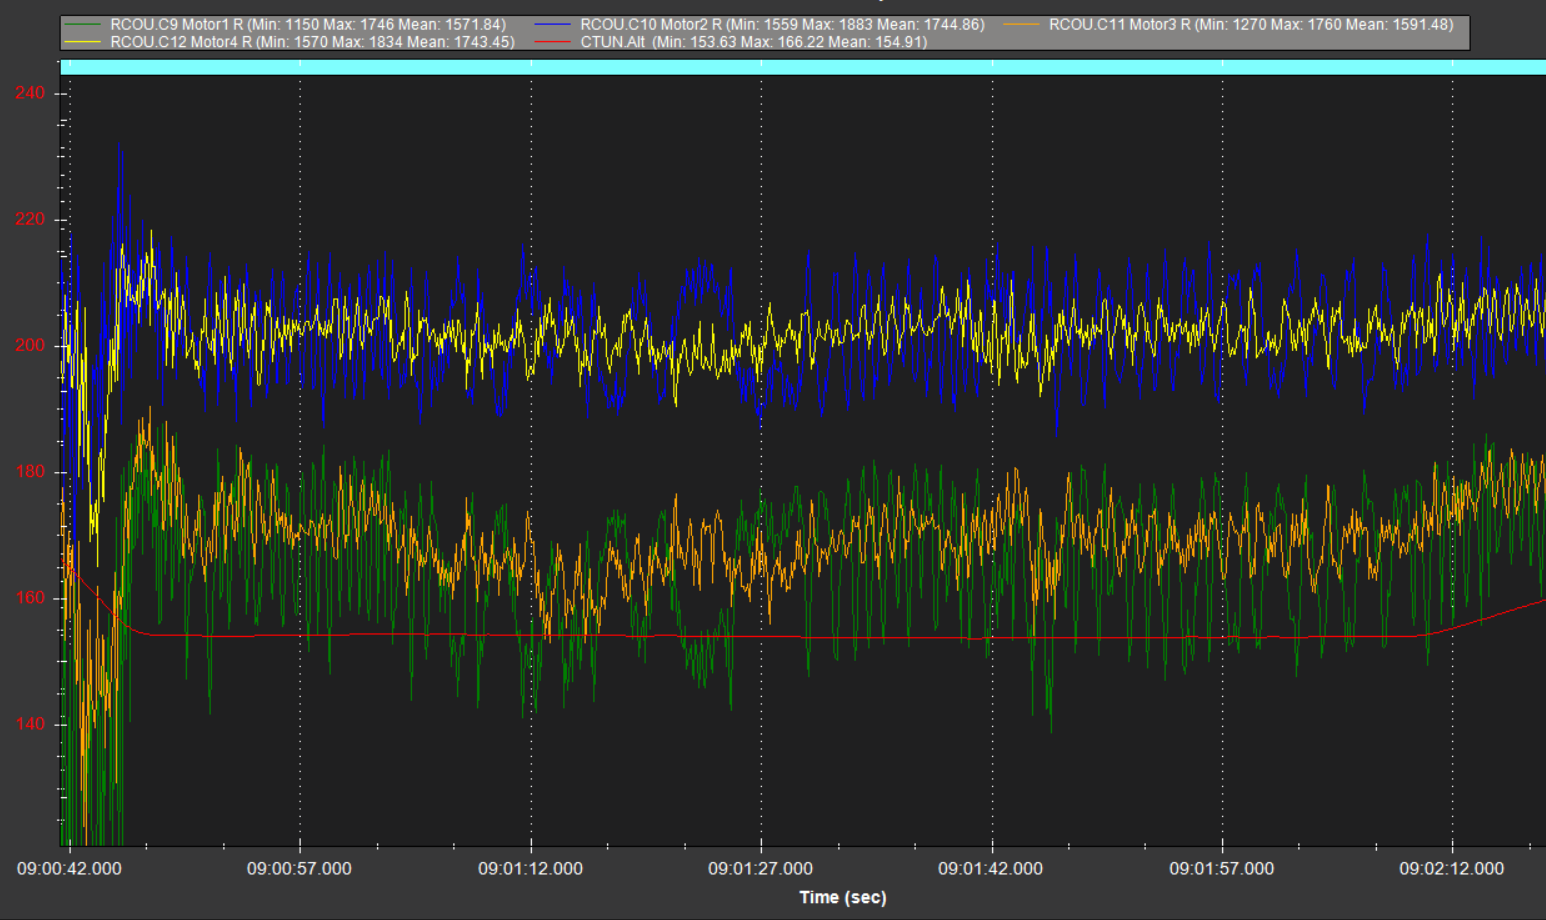Image resolution: width=1546 pixels, height=920 pixels.
Task: Click the 240 value on the Y axis
Action: 30,93
